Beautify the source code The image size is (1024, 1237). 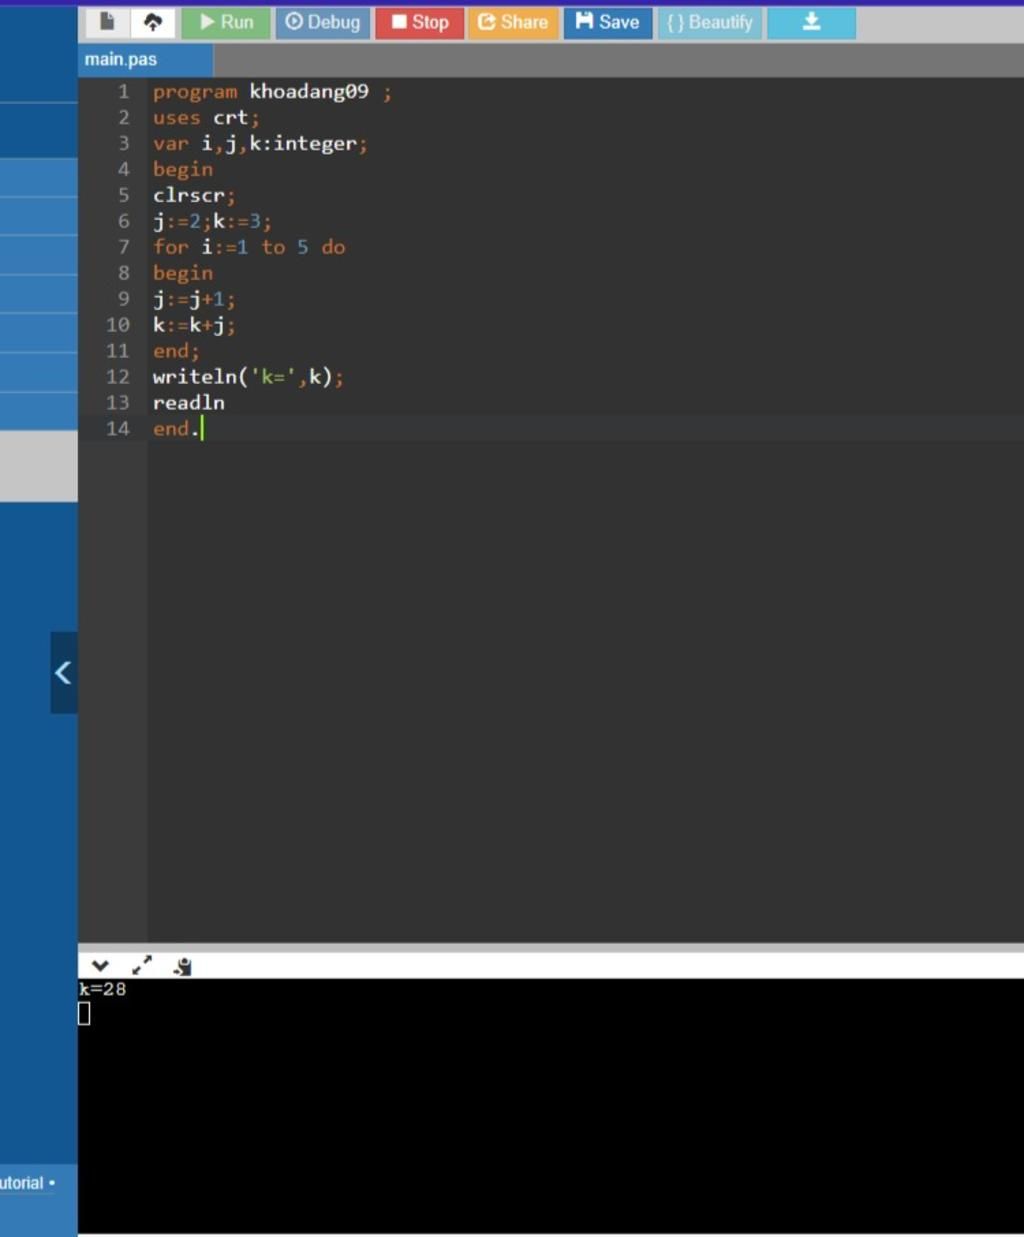point(709,22)
